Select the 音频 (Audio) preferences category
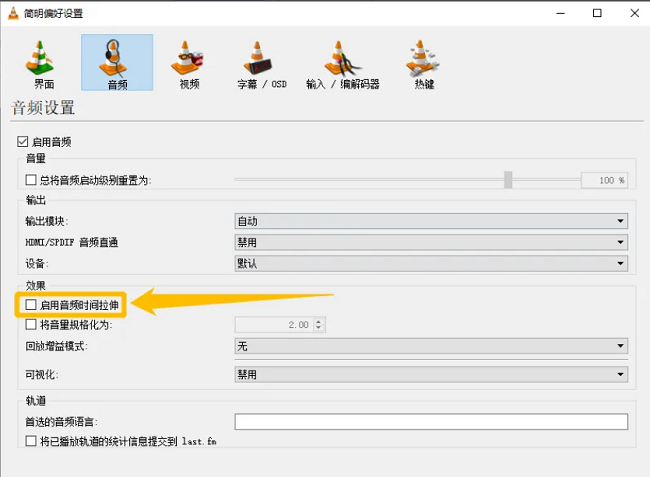This screenshot has height=477, width=650. click(117, 63)
